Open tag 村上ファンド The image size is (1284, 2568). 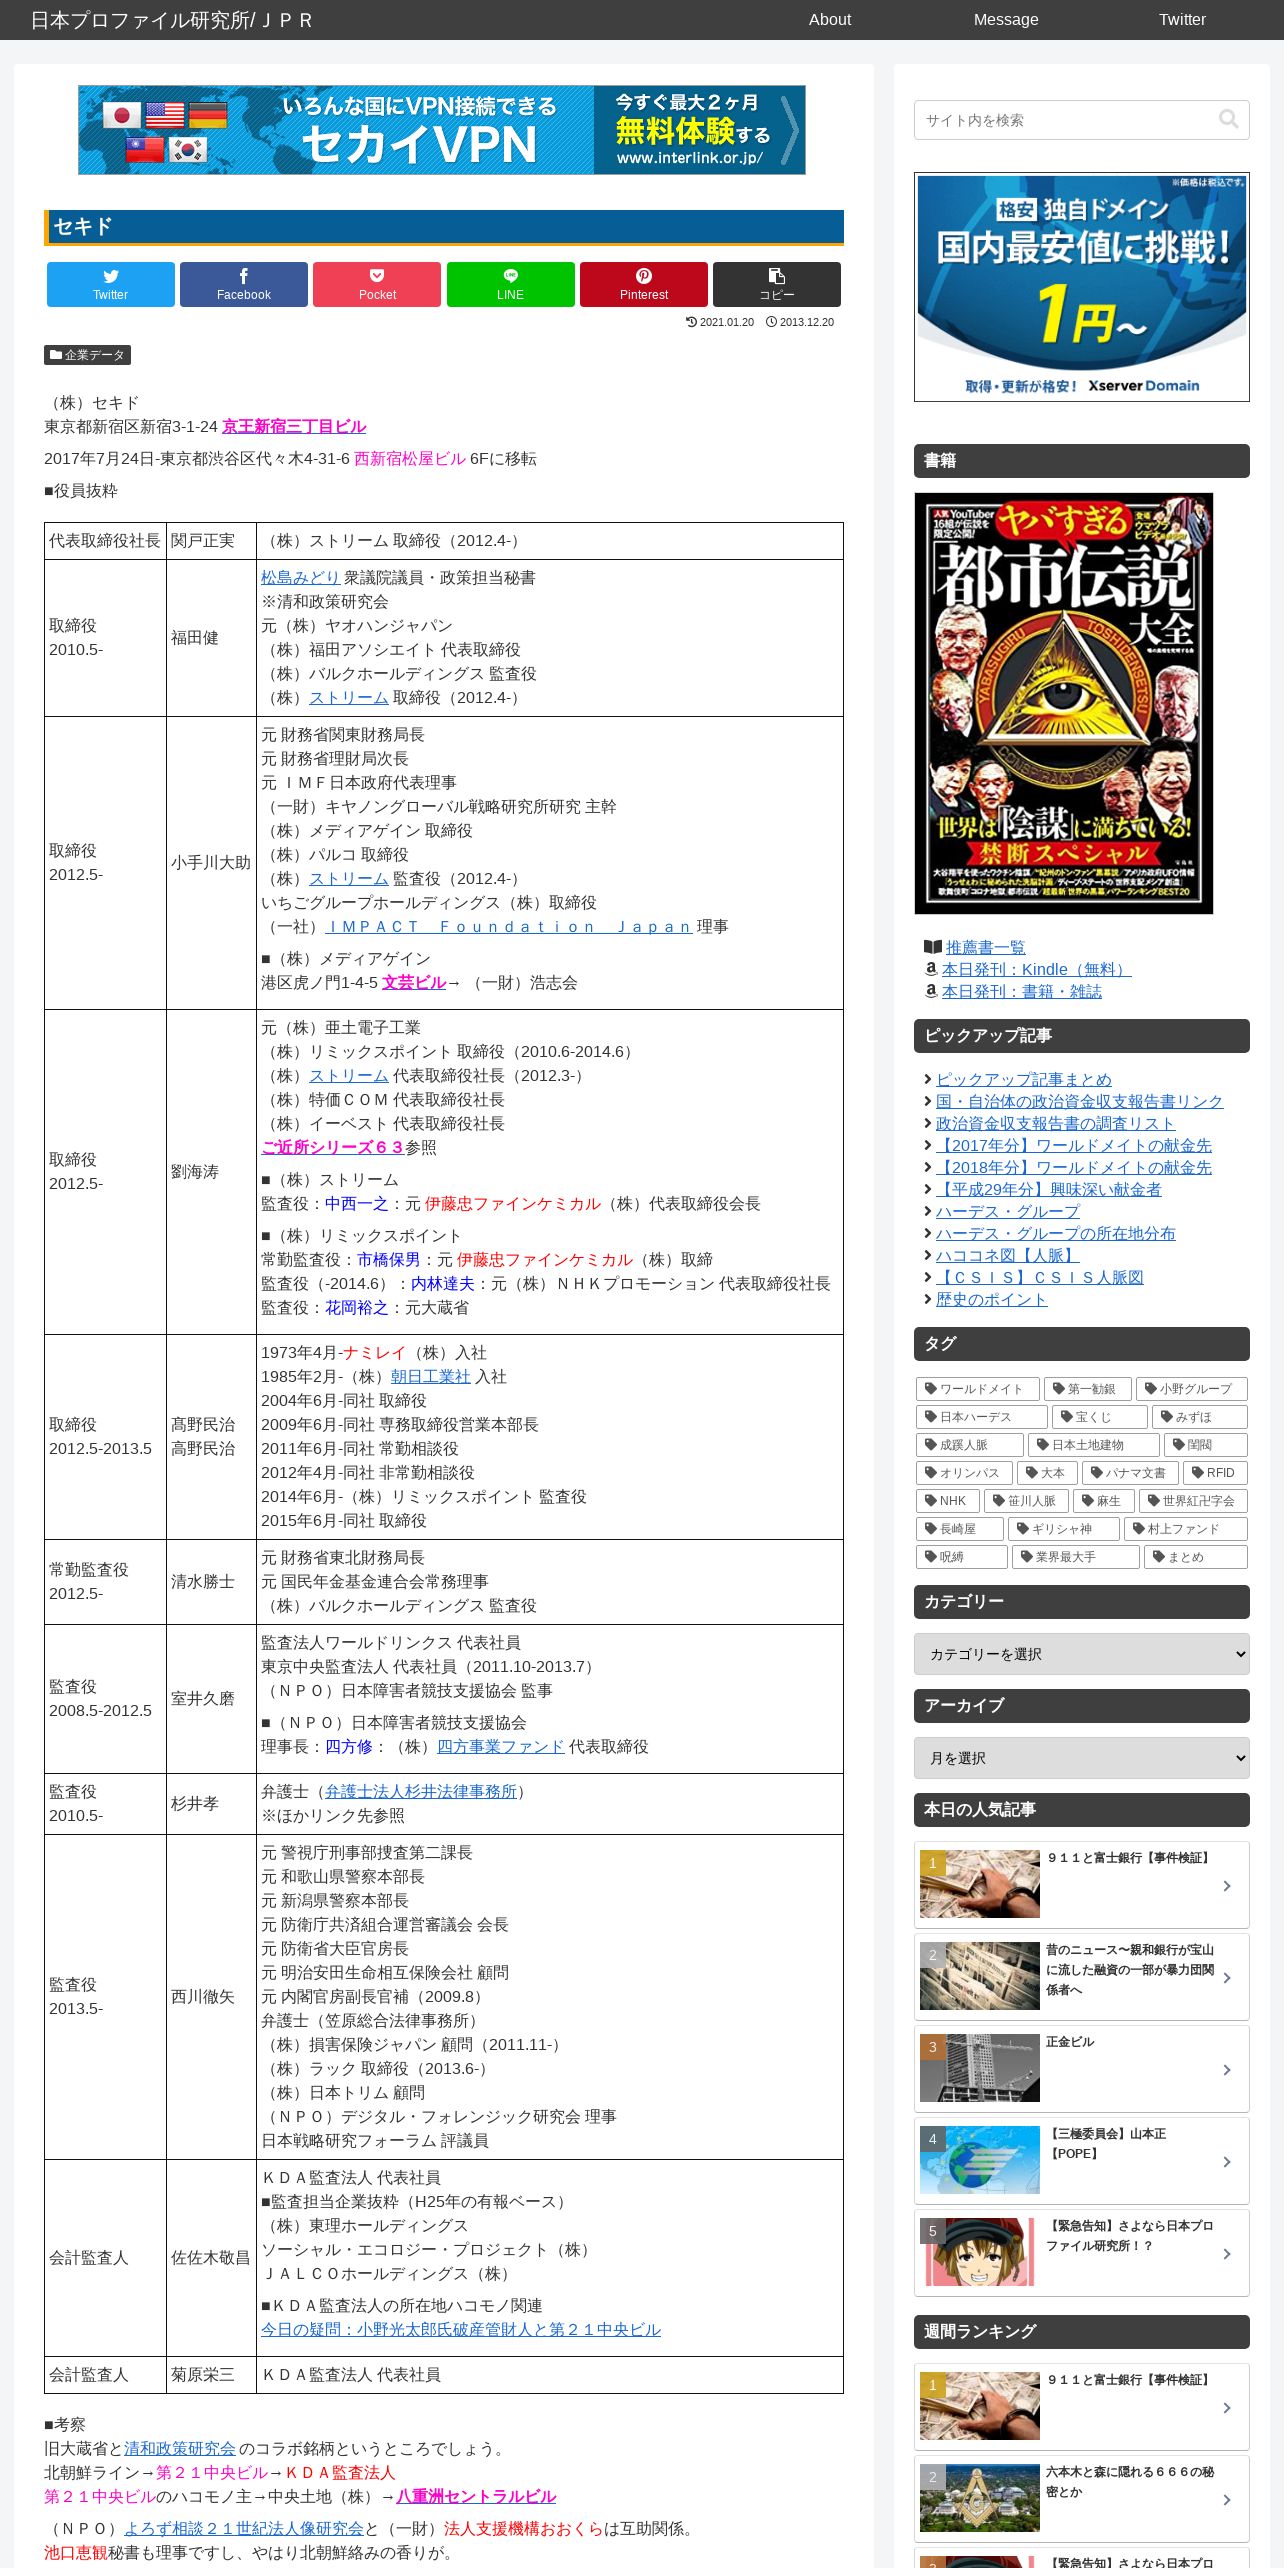pos(1186,1529)
